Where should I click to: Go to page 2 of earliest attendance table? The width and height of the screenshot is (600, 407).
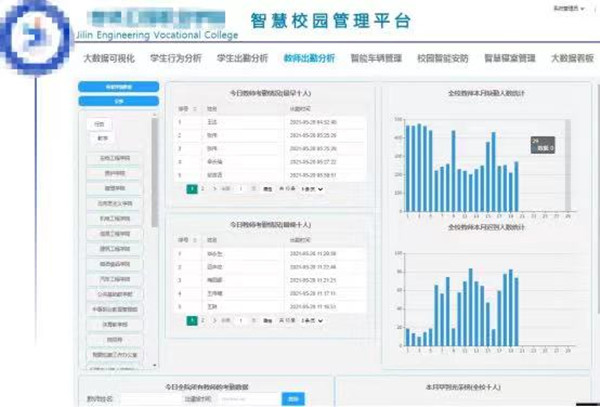point(202,187)
